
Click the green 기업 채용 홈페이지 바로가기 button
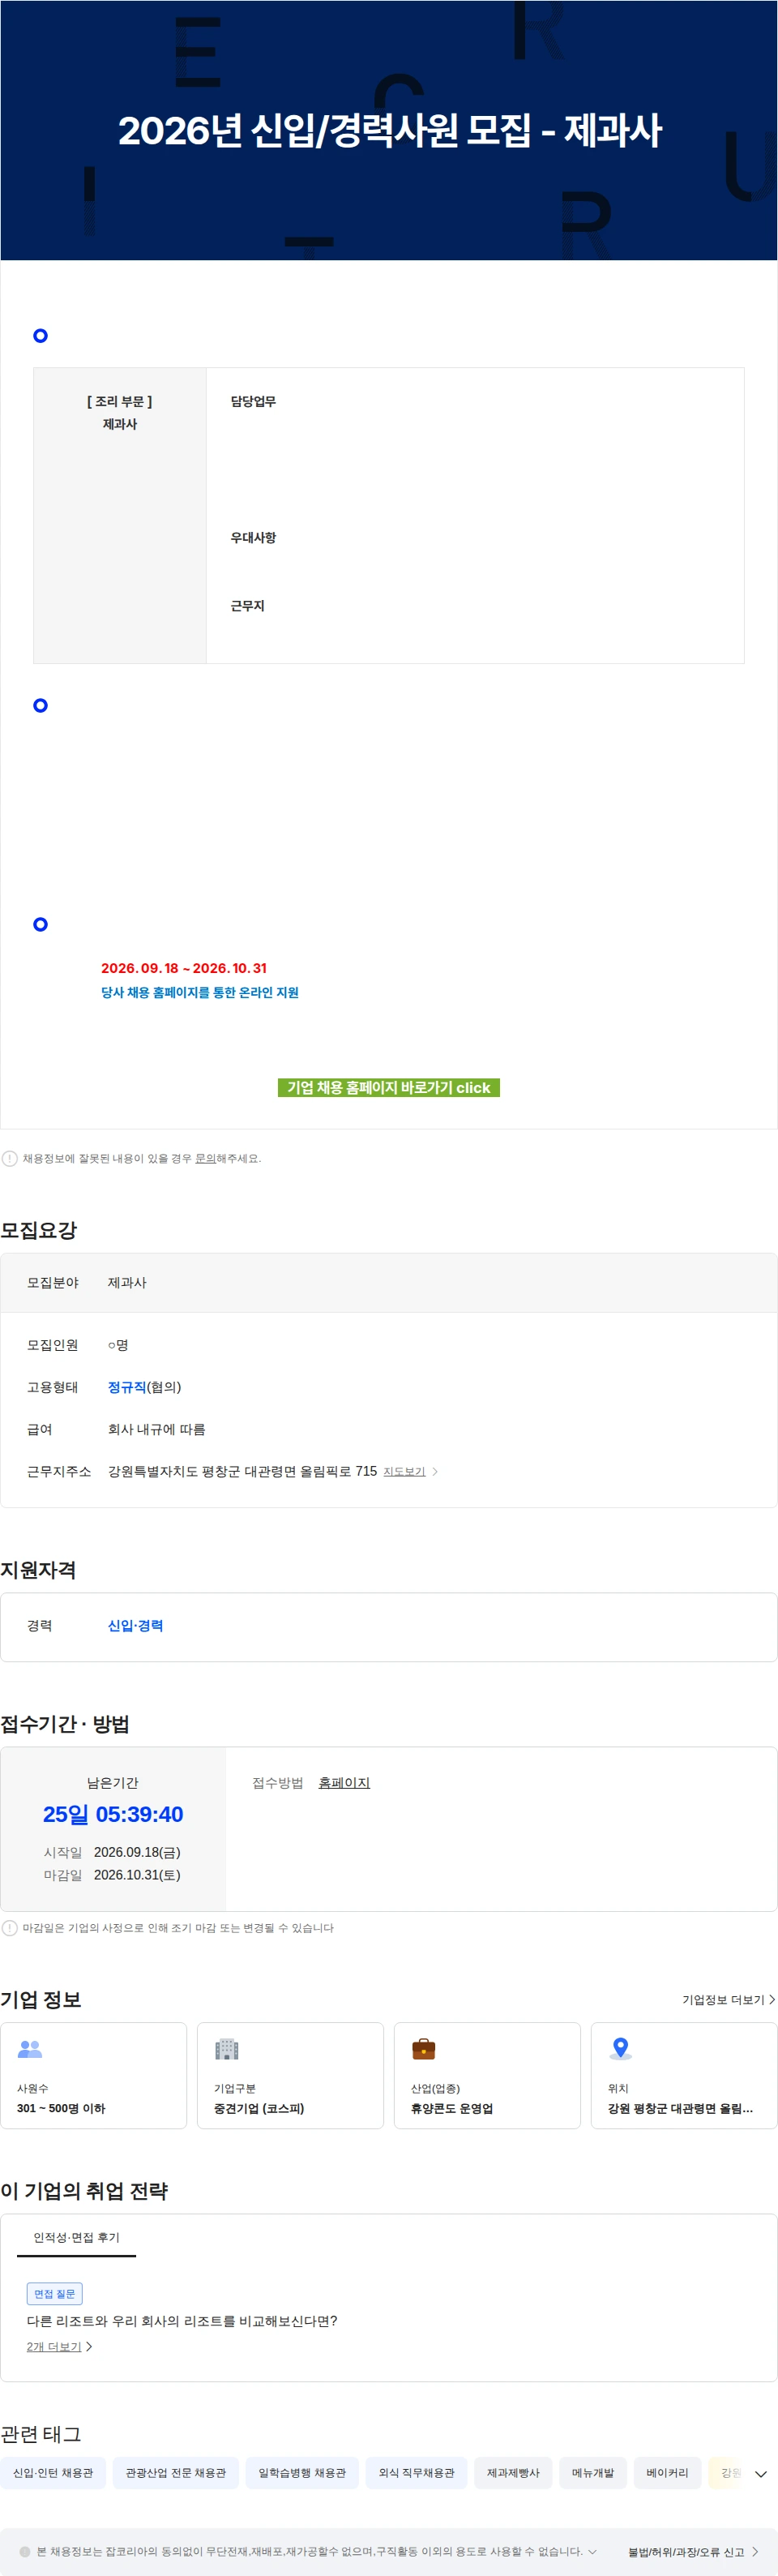[x=388, y=1087]
